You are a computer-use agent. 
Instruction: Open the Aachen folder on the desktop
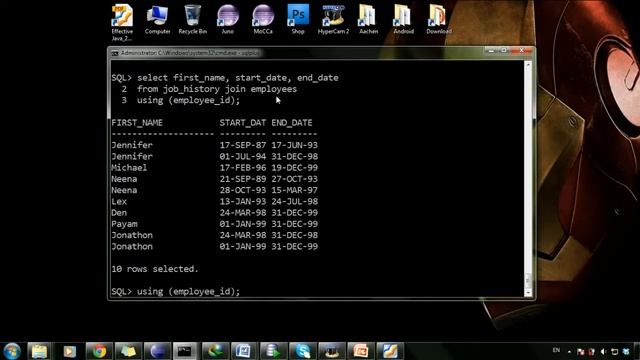click(x=368, y=19)
